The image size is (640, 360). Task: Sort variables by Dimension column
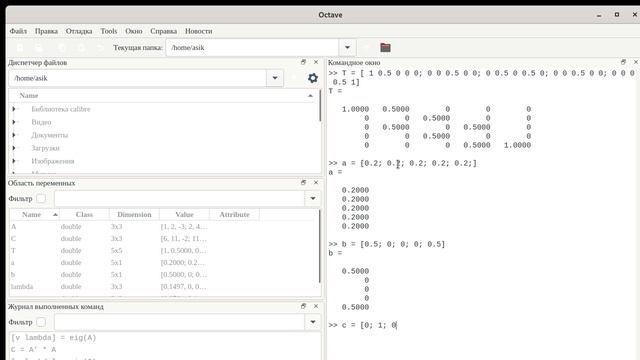click(134, 214)
